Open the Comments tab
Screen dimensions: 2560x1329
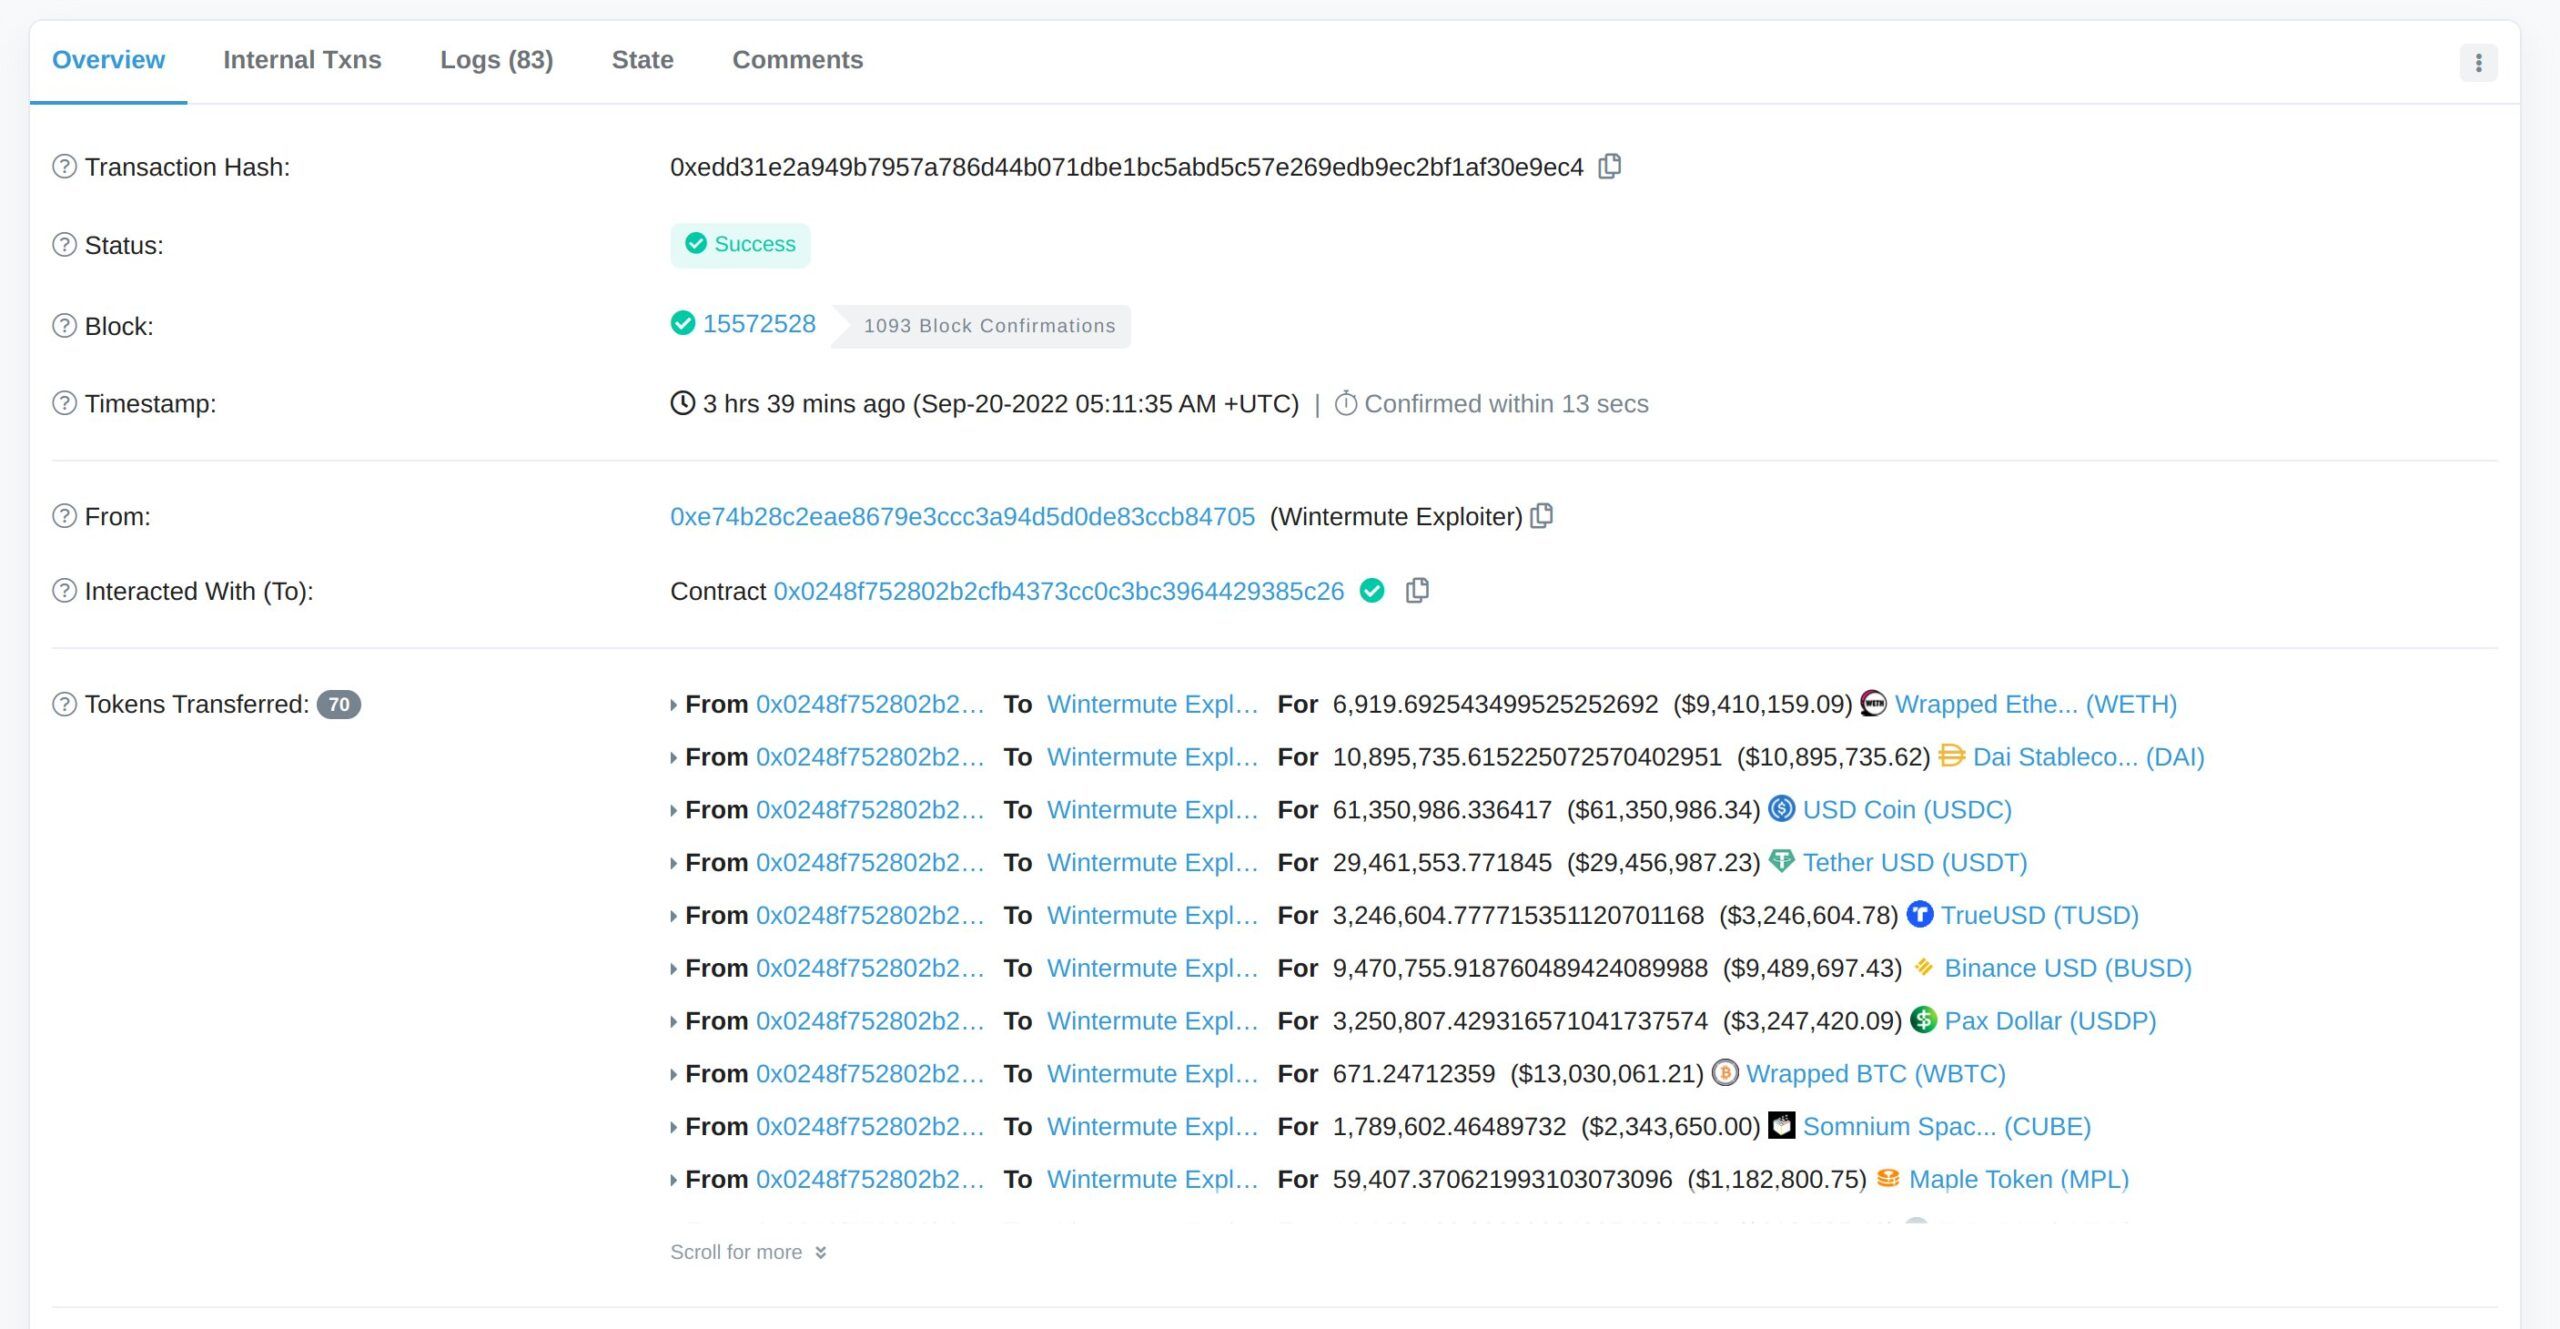tap(797, 60)
